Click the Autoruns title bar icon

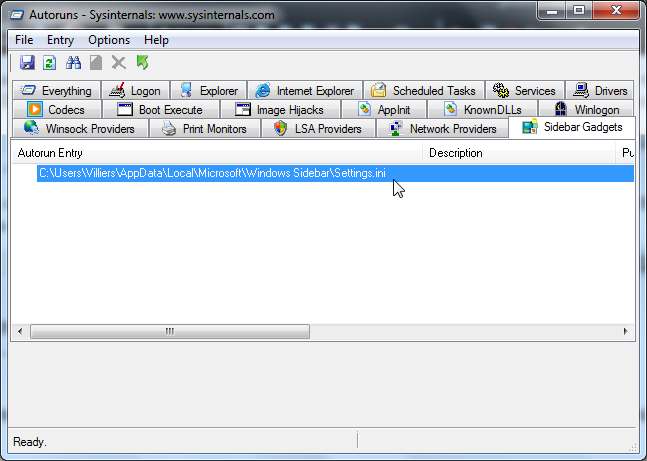(17, 15)
